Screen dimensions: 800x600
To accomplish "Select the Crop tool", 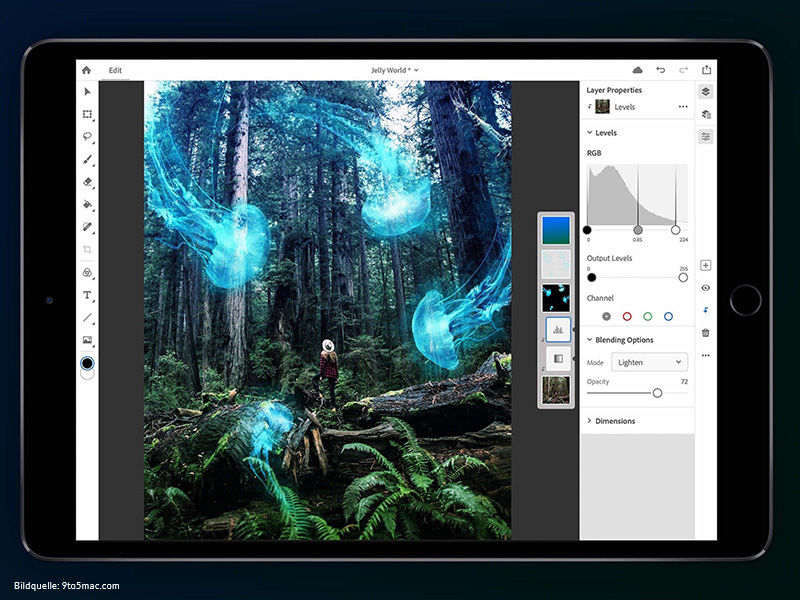I will click(x=88, y=250).
